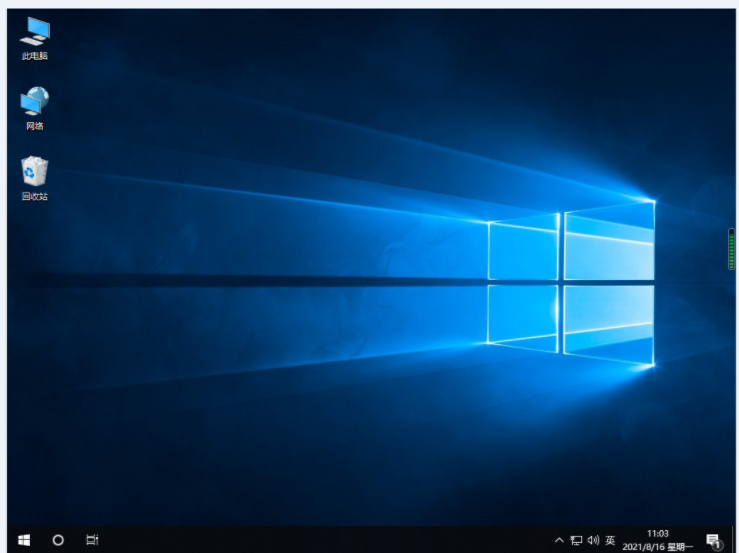Open the network status tray icon

click(576, 540)
